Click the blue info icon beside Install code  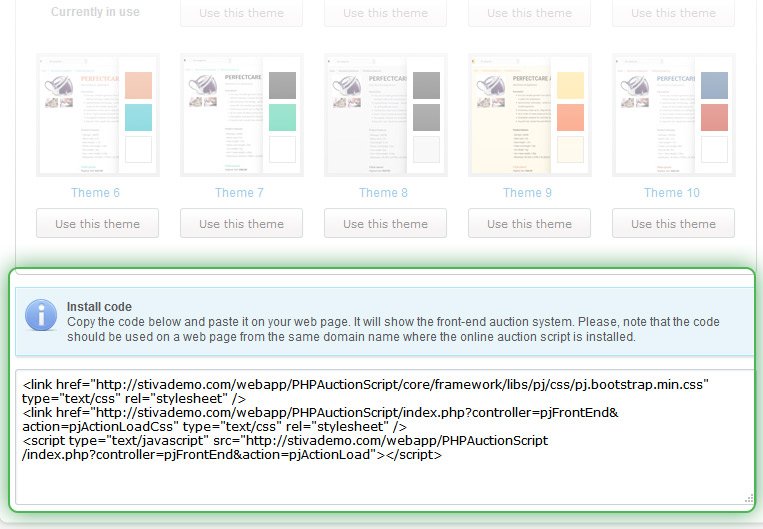point(41,315)
